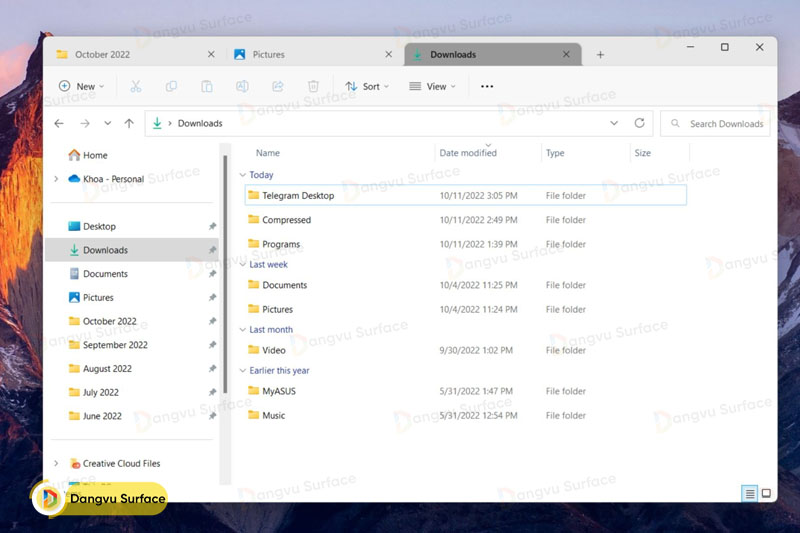Sort by Size column header

(642, 153)
